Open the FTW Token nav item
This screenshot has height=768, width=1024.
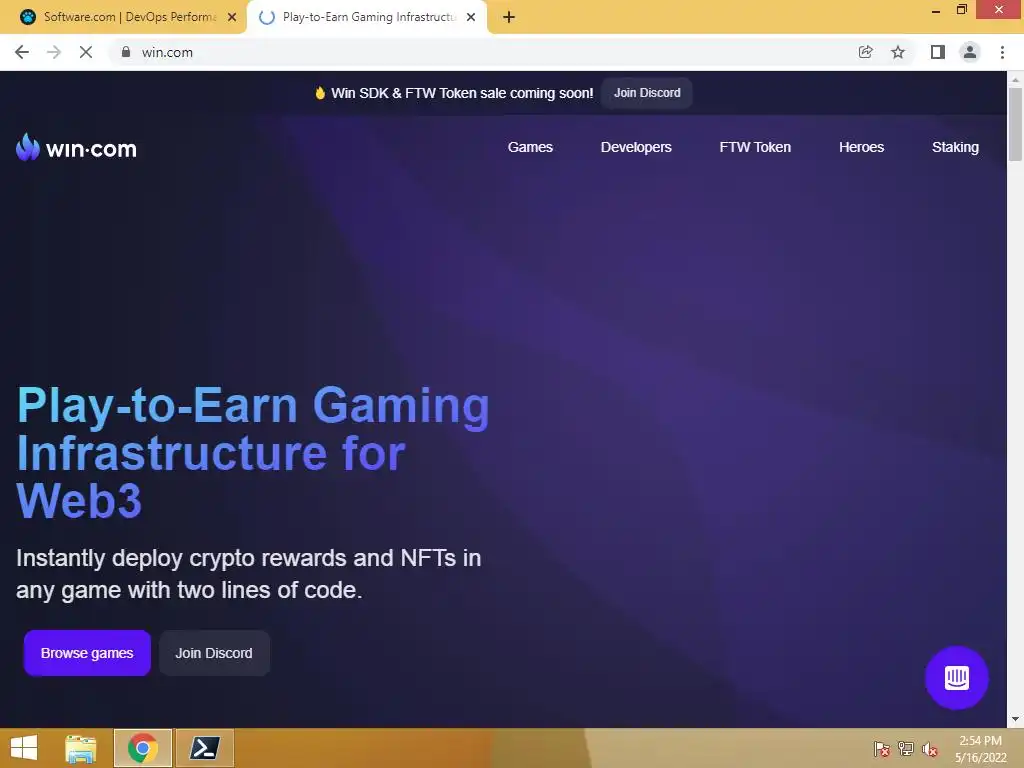tap(755, 147)
